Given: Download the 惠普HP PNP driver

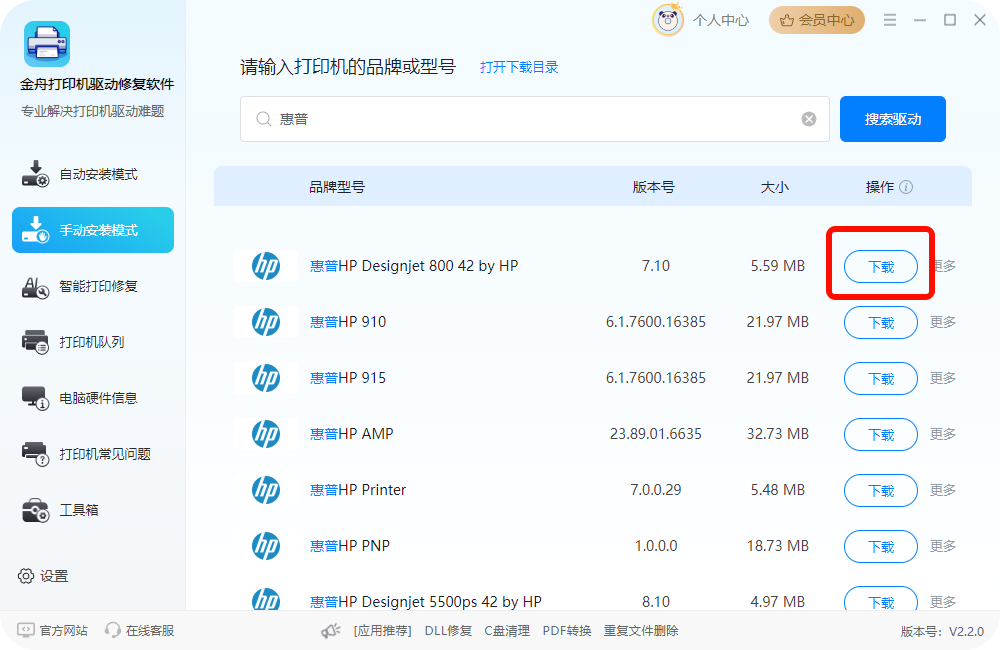Looking at the screenshot, I should tap(881, 547).
